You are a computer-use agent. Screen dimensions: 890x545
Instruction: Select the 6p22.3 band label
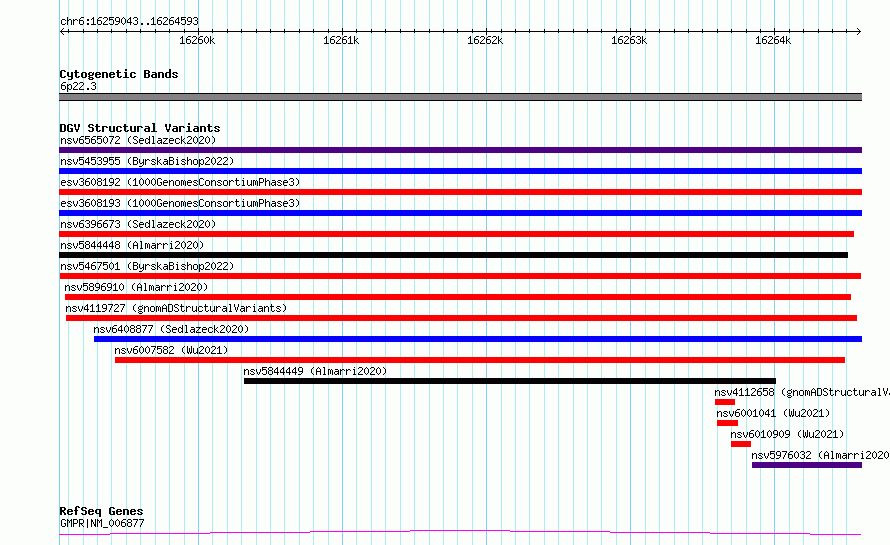coord(78,86)
